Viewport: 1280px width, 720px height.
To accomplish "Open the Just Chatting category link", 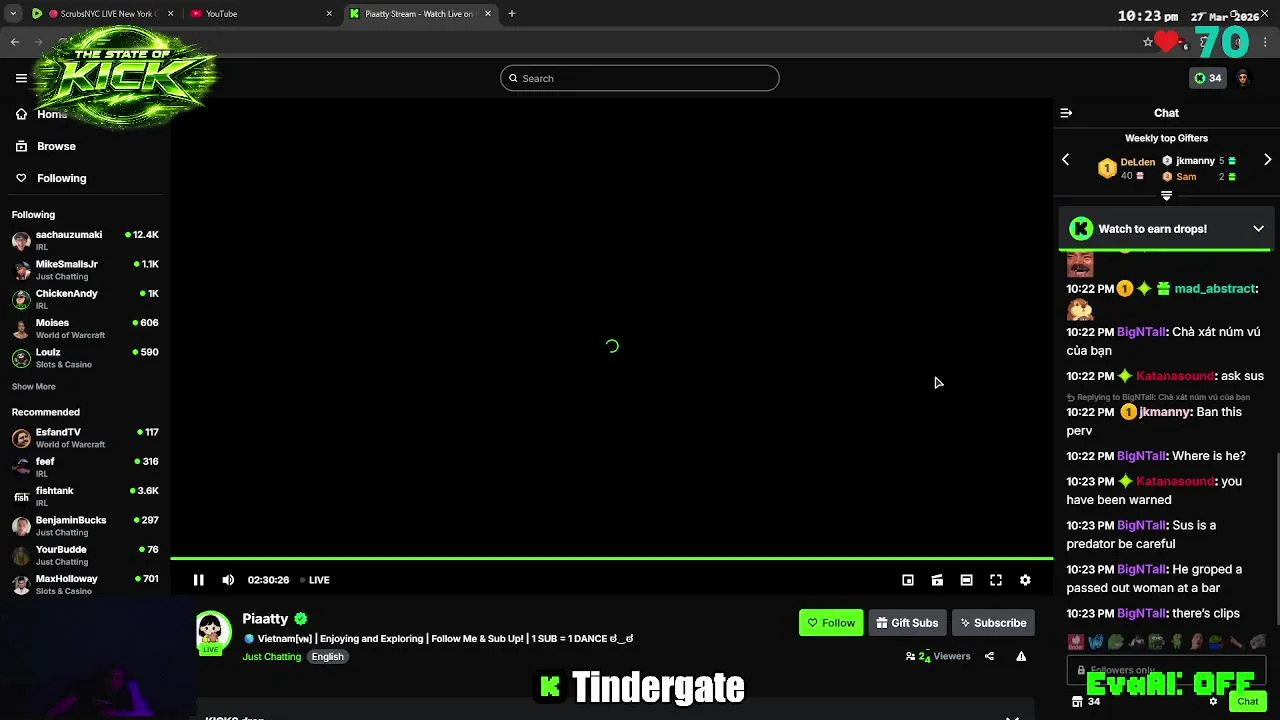I will 271,657.
